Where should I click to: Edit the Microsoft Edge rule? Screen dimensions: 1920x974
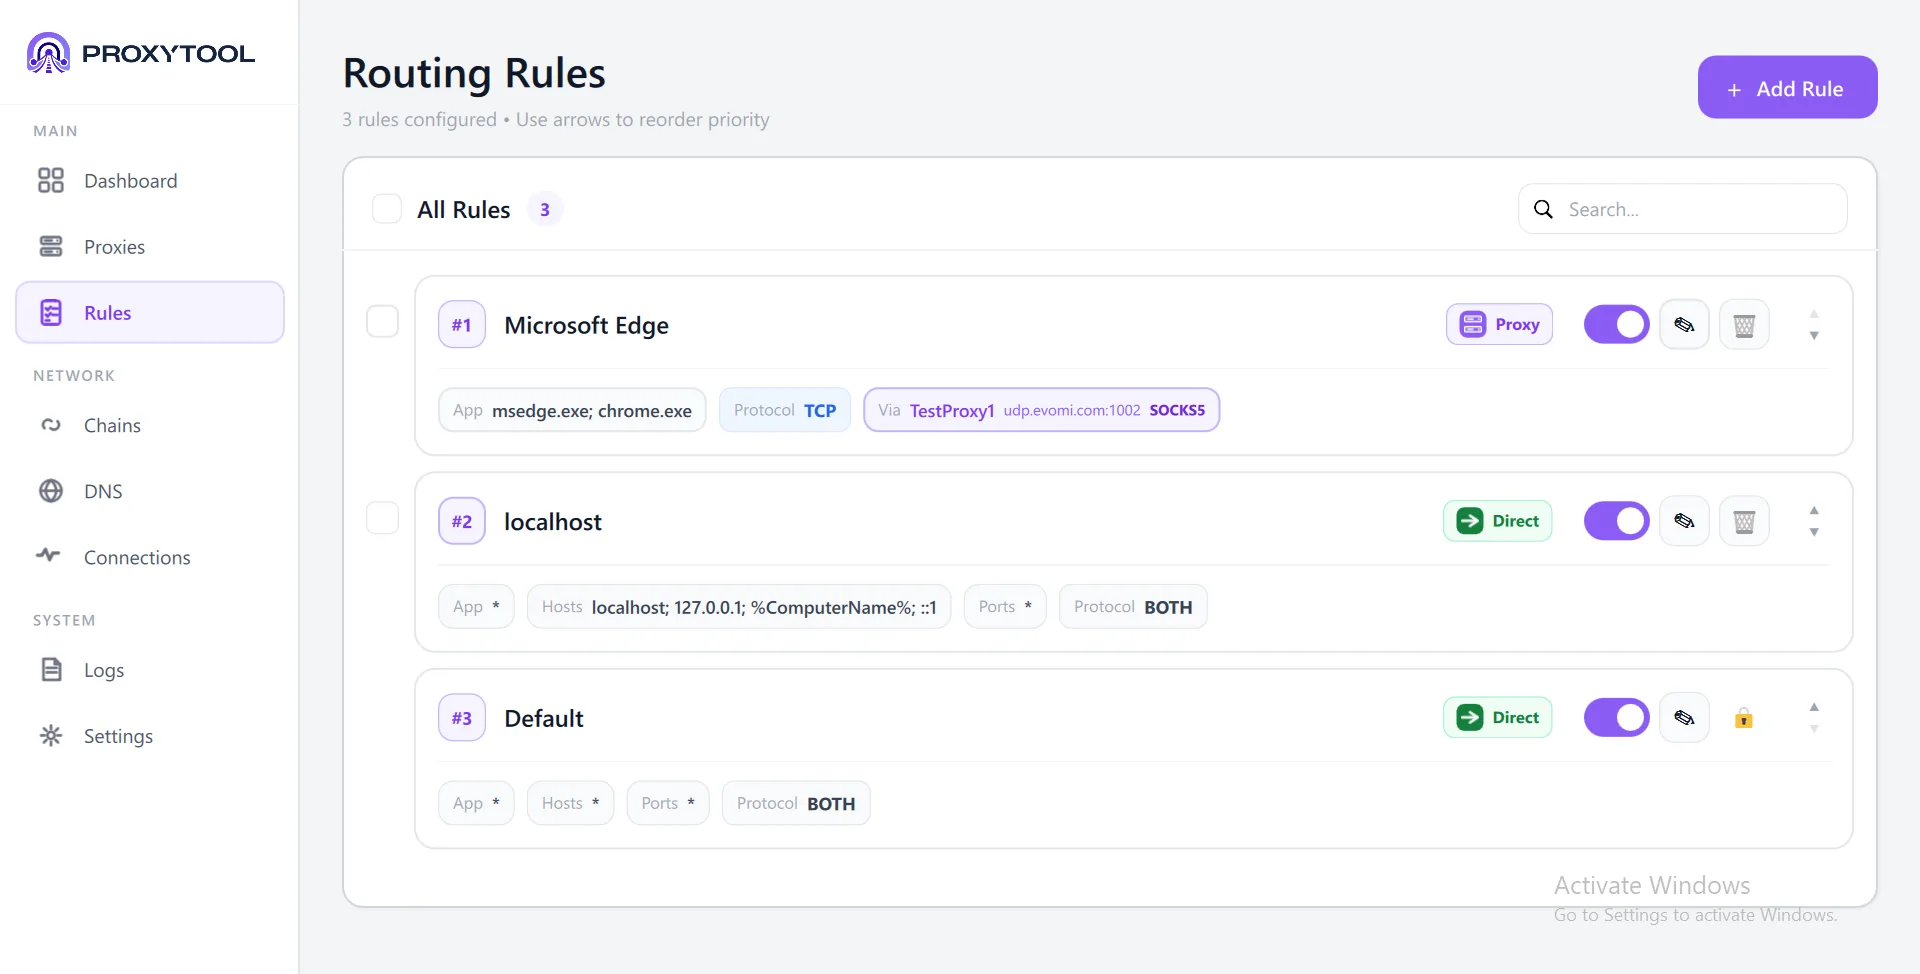(1684, 325)
